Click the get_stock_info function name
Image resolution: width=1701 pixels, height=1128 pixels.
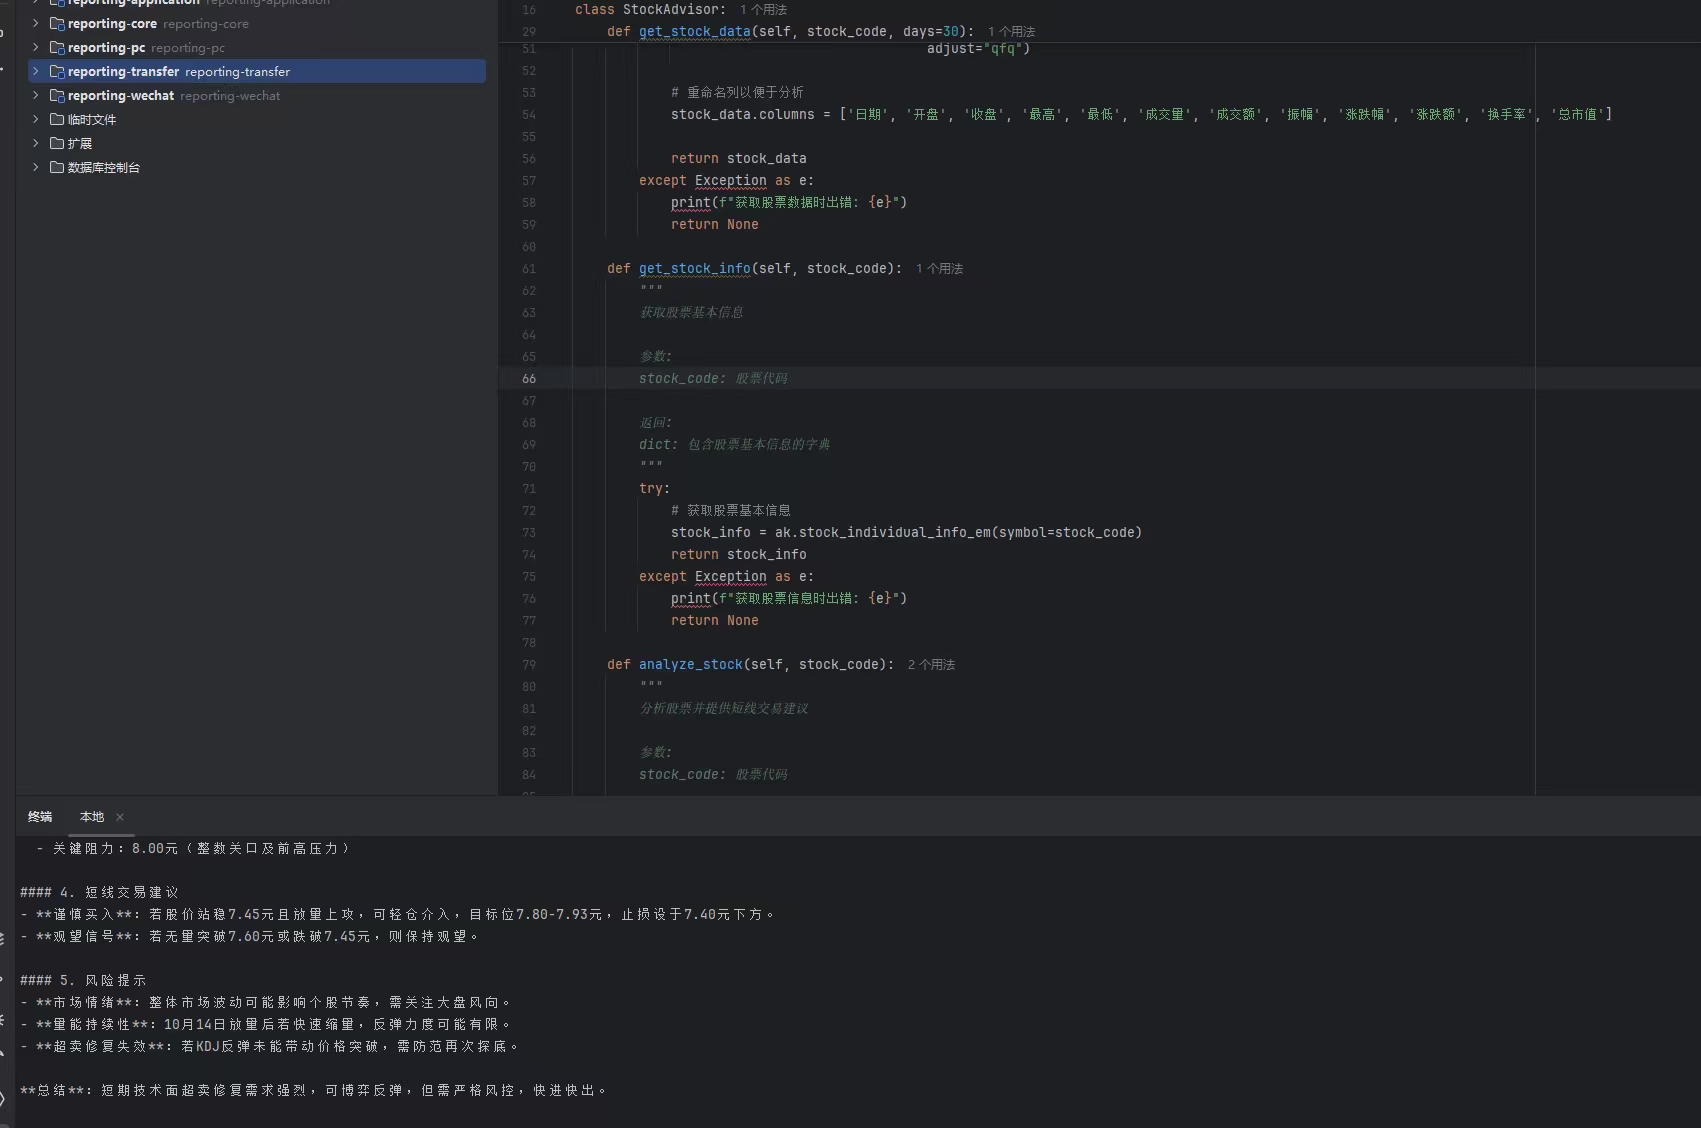[695, 269]
